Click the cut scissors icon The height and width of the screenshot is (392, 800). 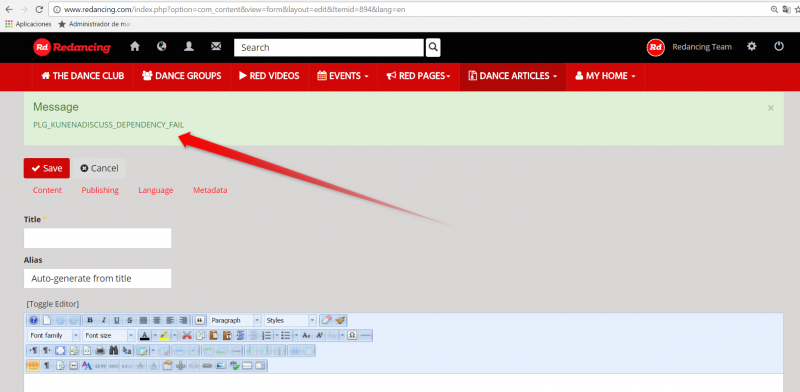(187, 335)
